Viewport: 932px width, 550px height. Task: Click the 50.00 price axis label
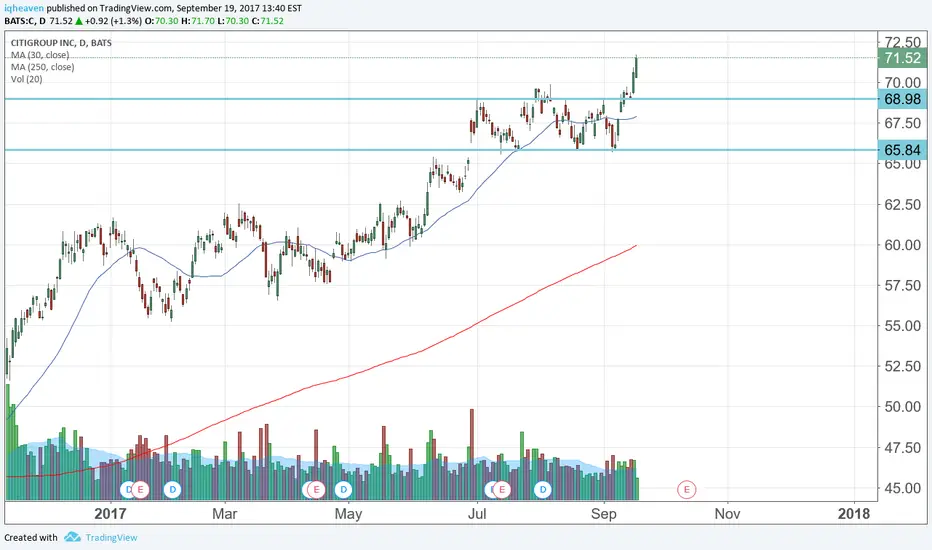pos(902,407)
